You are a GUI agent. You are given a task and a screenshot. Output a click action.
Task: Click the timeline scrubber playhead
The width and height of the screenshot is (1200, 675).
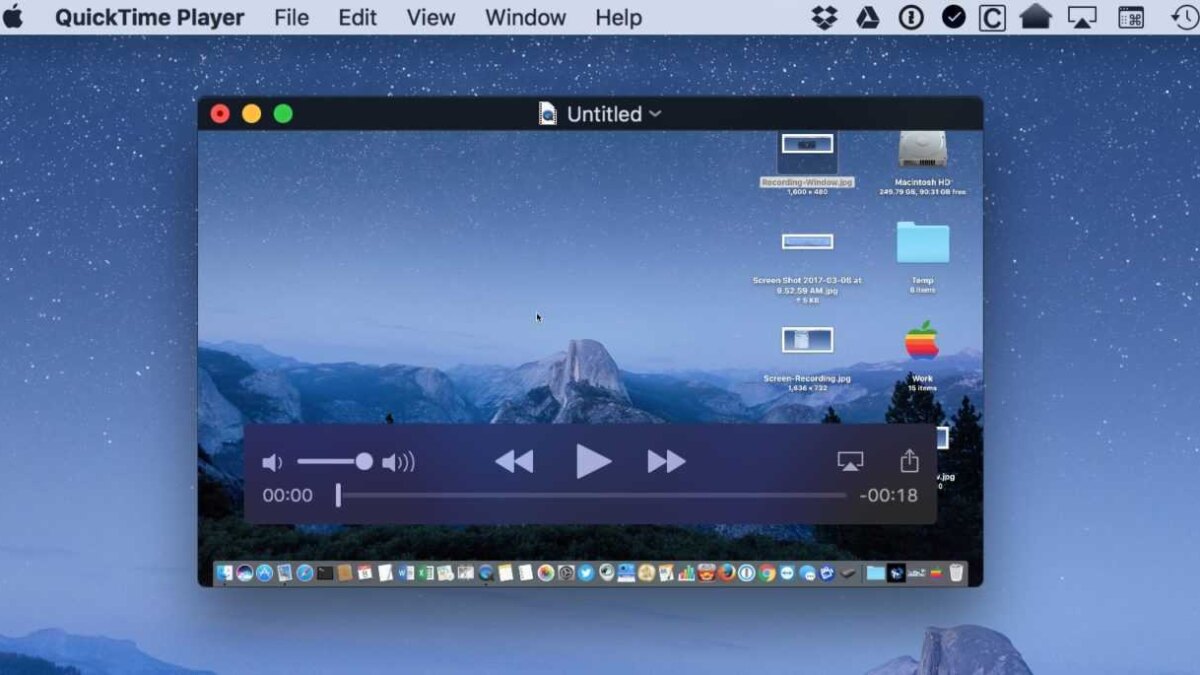337,495
